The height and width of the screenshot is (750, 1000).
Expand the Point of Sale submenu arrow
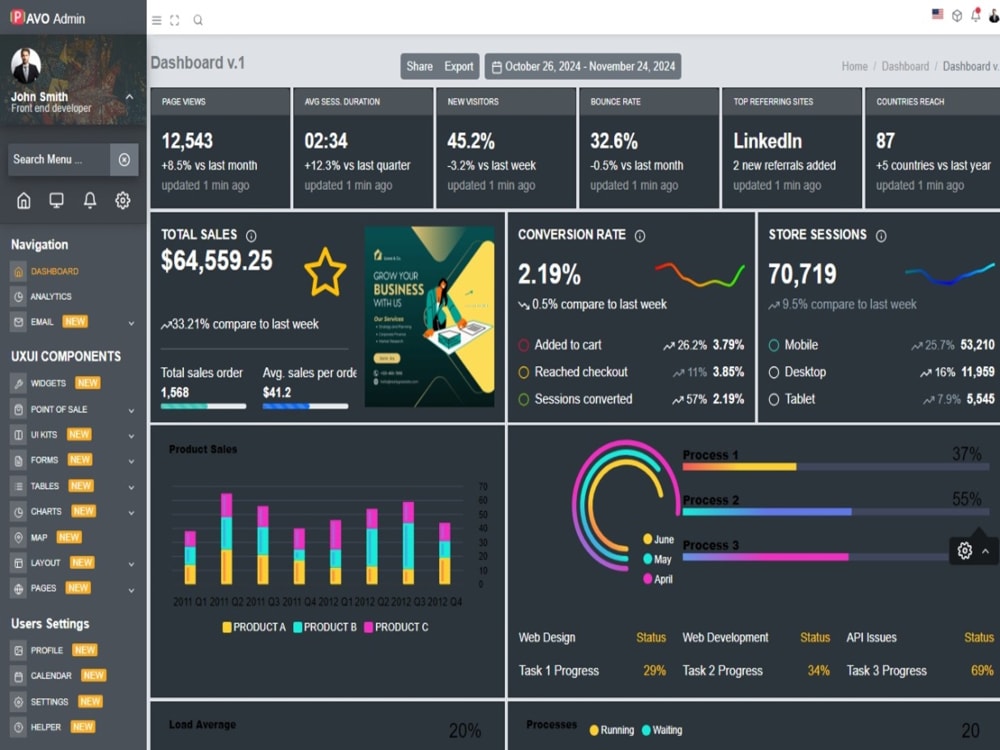point(131,411)
